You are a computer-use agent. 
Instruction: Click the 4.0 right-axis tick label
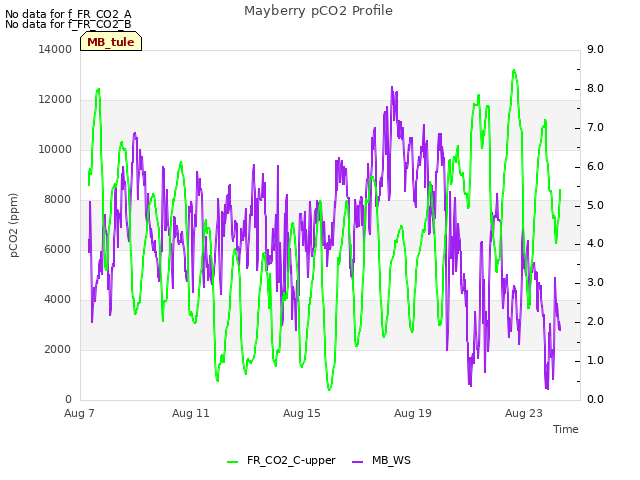pos(595,244)
